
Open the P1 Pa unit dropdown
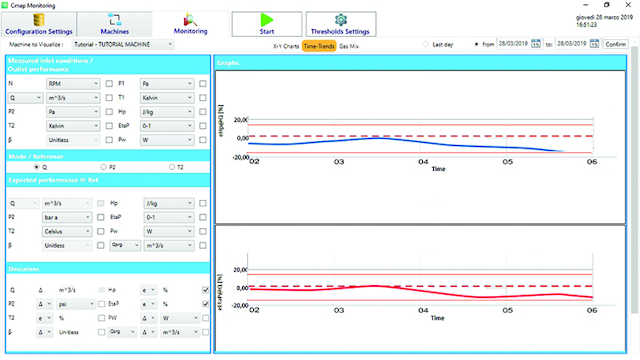(167, 84)
